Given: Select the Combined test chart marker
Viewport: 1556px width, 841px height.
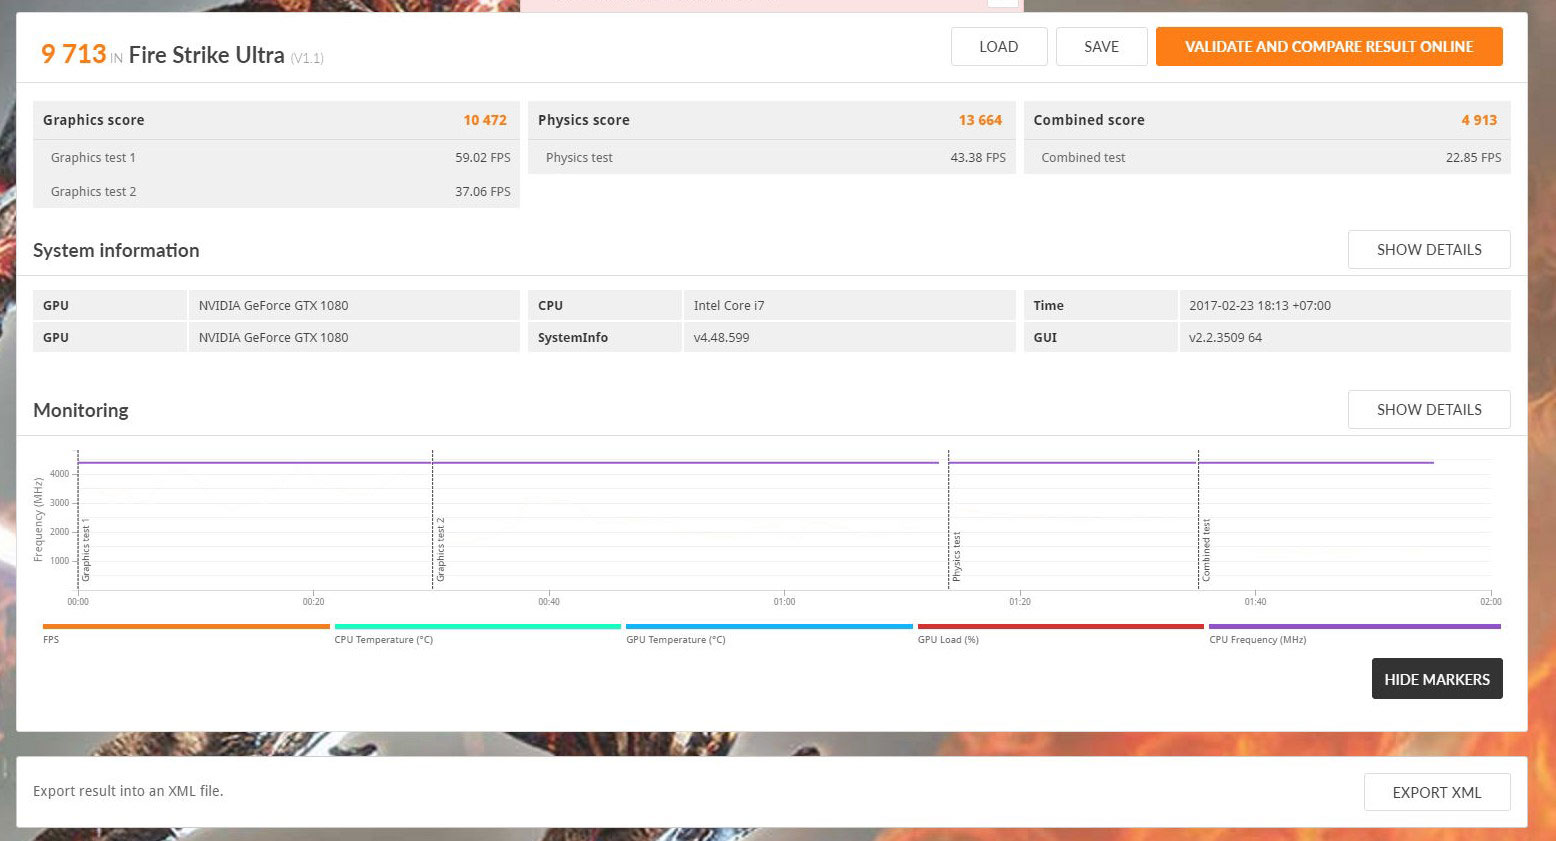Looking at the screenshot, I should (1206, 550).
